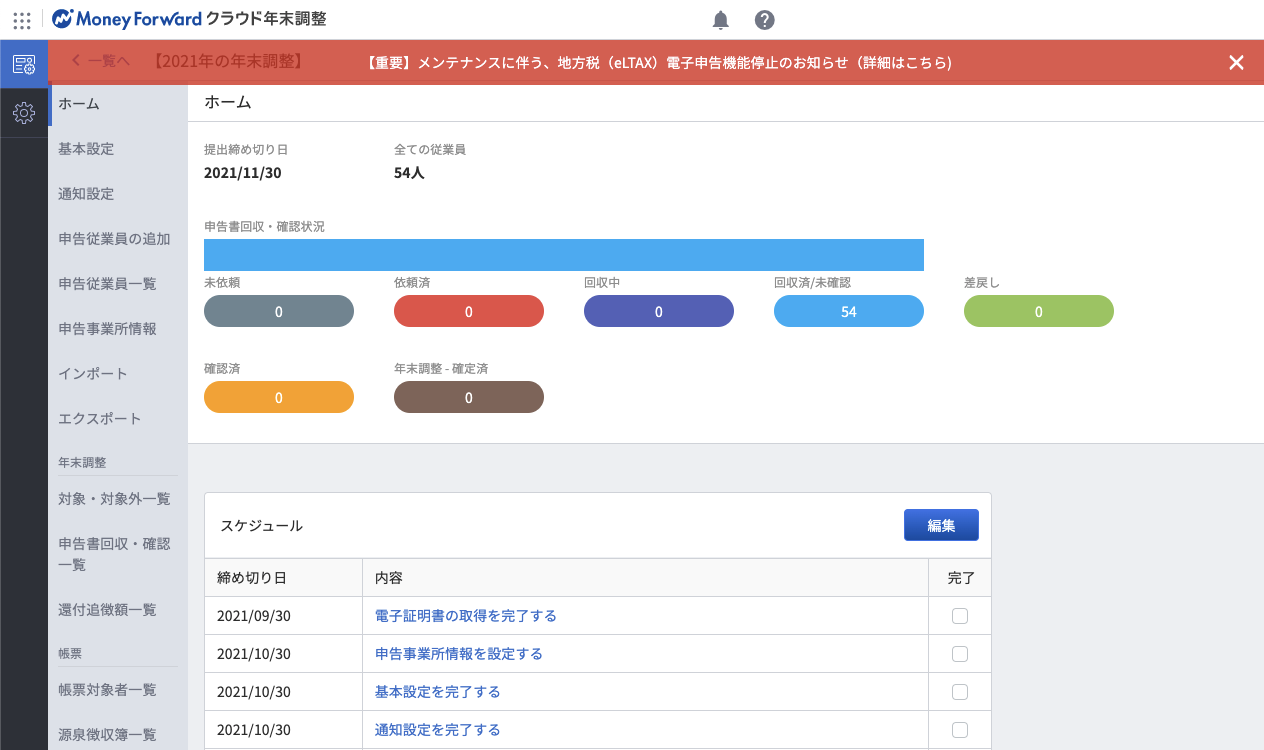The height and width of the screenshot is (750, 1264).
Task: Open 申告従業員一覧 in the side menu
Action: pyautogui.click(x=107, y=284)
